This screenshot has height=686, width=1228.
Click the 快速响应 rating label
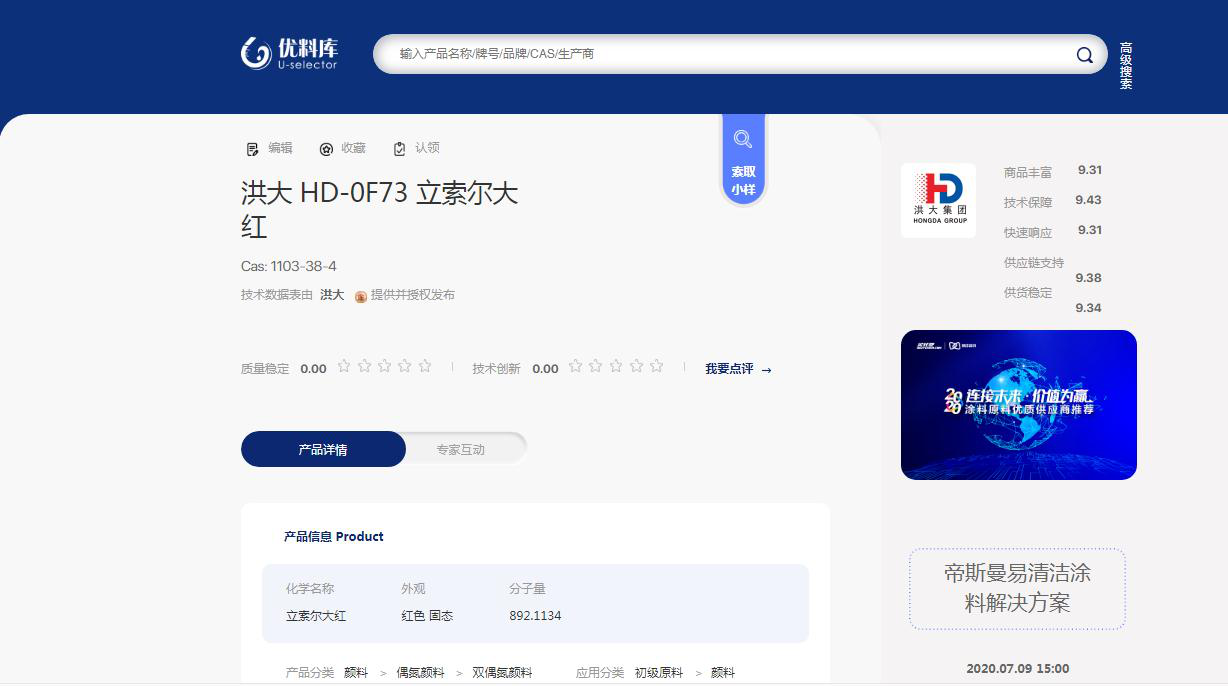click(x=1028, y=233)
